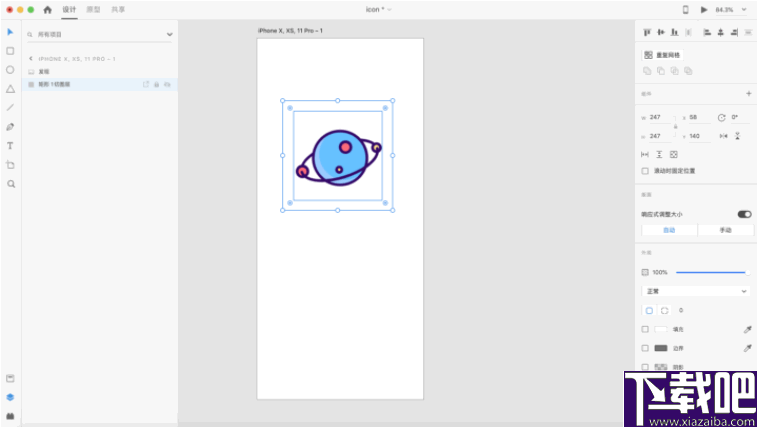Click the rotation icon next to 0°
Image resolution: width=759 pixels, height=427 pixels.
pyautogui.click(x=721, y=118)
